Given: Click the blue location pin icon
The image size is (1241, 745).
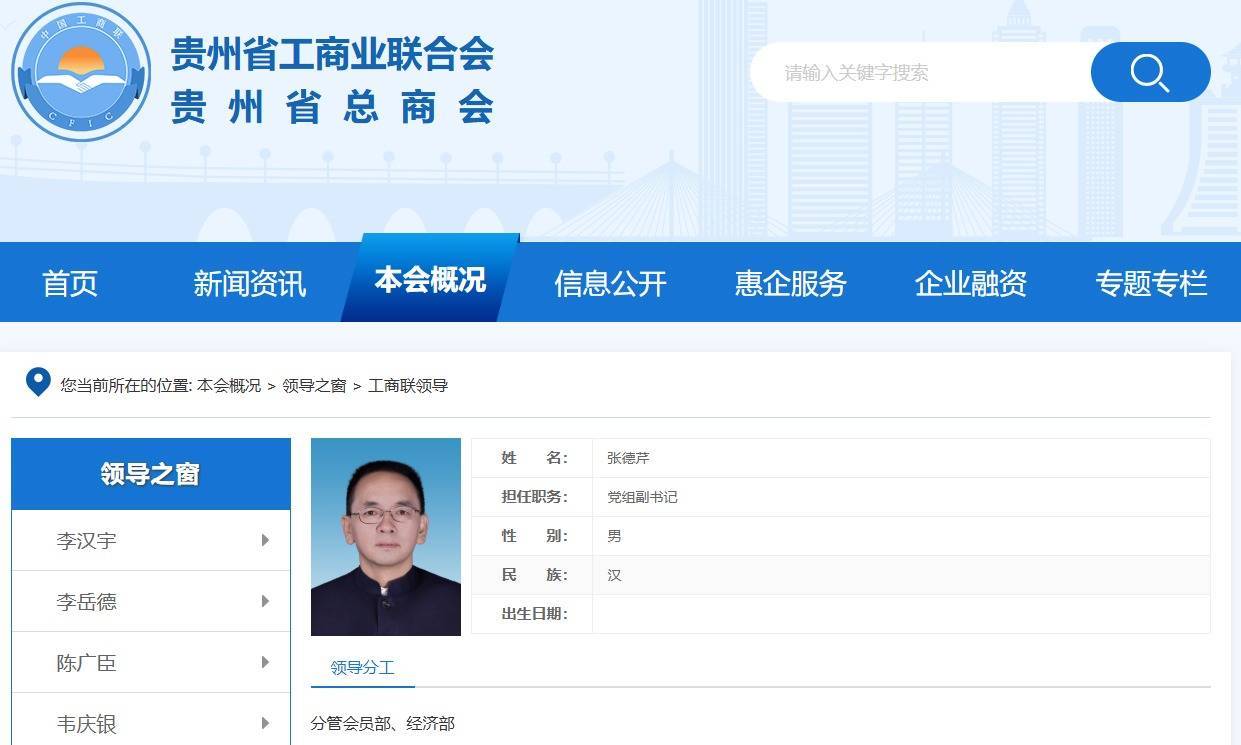Looking at the screenshot, I should tap(38, 382).
